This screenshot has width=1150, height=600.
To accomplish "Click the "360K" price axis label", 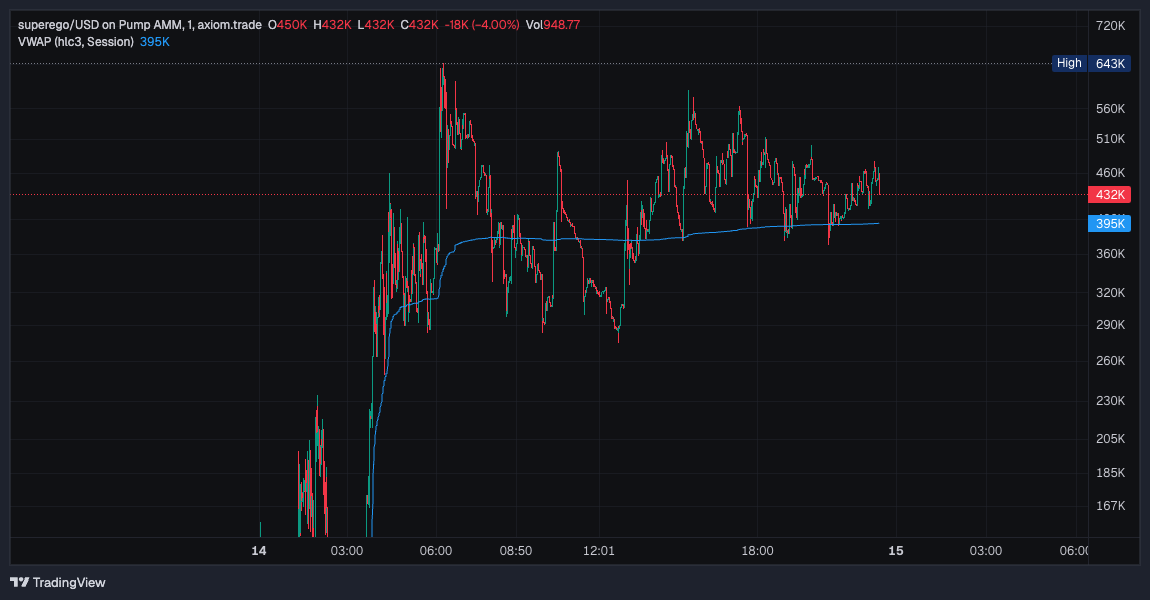I will point(1110,254).
